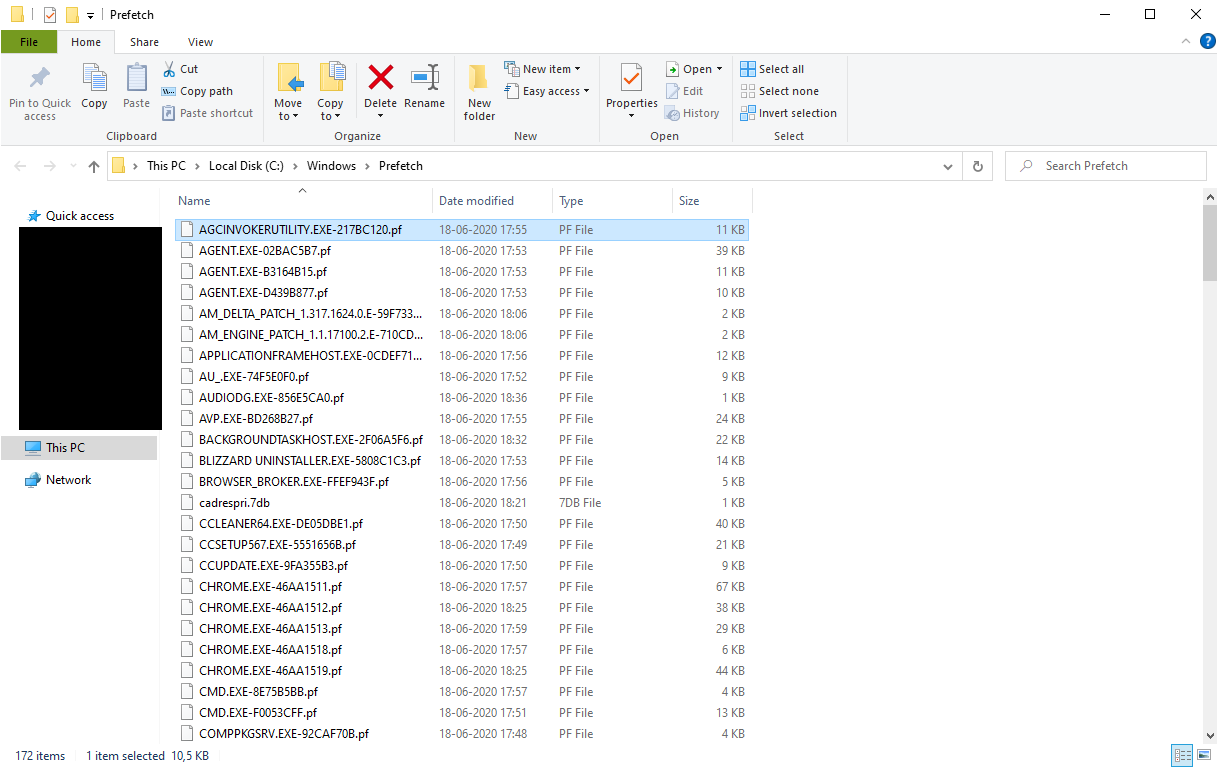The width and height of the screenshot is (1217, 768).
Task: Click the Edit ribbon button
Action: [685, 91]
